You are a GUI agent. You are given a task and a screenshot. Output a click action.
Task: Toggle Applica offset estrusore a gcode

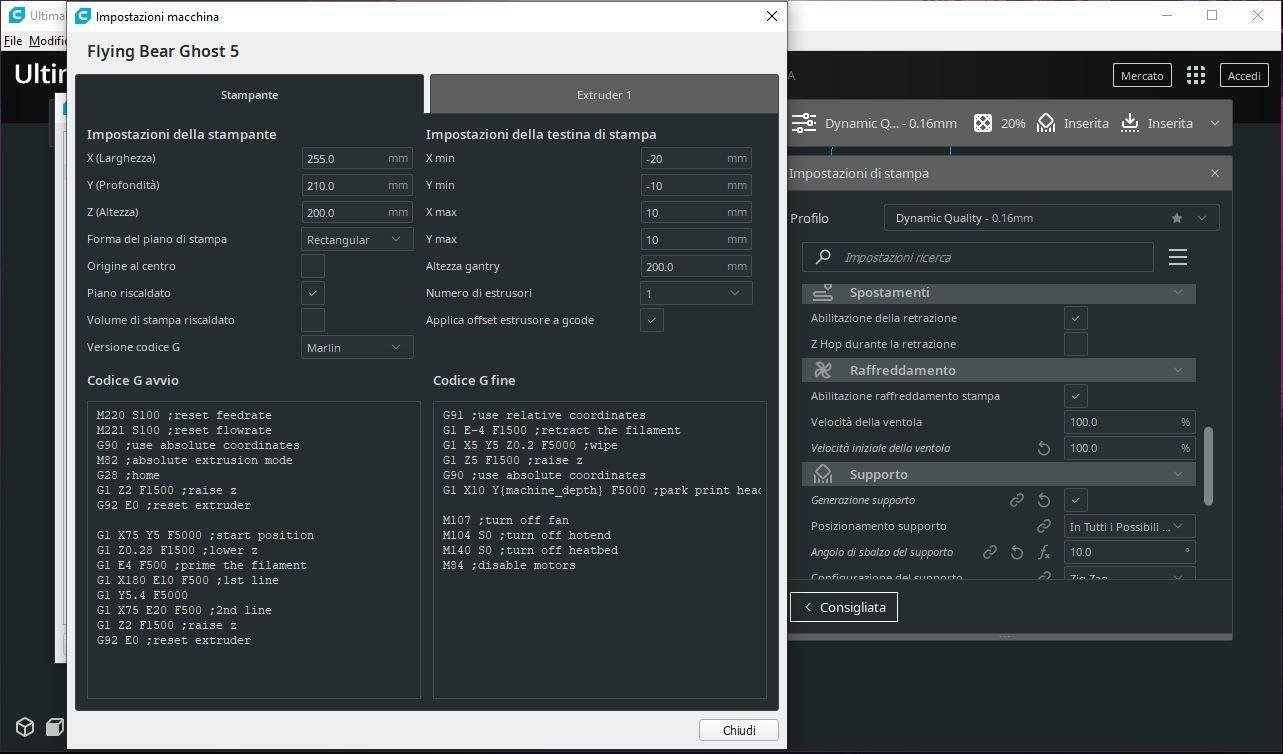pyautogui.click(x=652, y=320)
